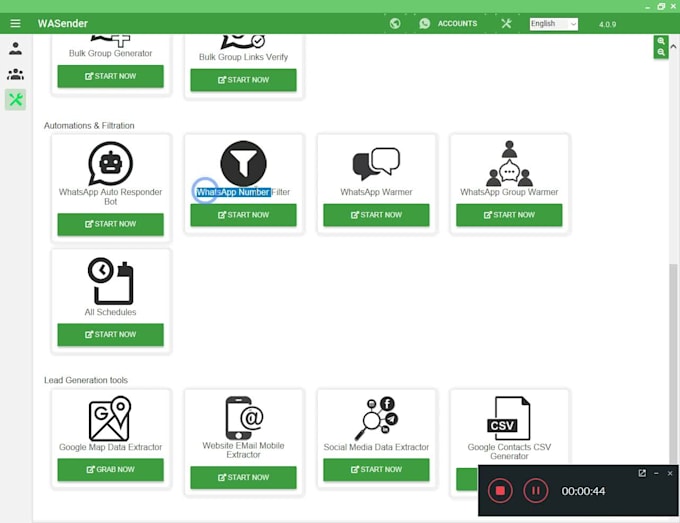Start Website EMail Mobile Extractor
The image size is (680, 523).
pyautogui.click(x=243, y=477)
